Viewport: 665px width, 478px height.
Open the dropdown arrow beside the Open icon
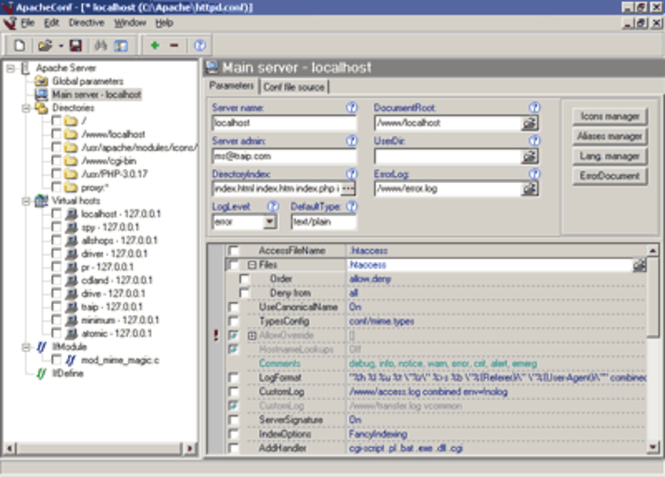click(x=61, y=46)
